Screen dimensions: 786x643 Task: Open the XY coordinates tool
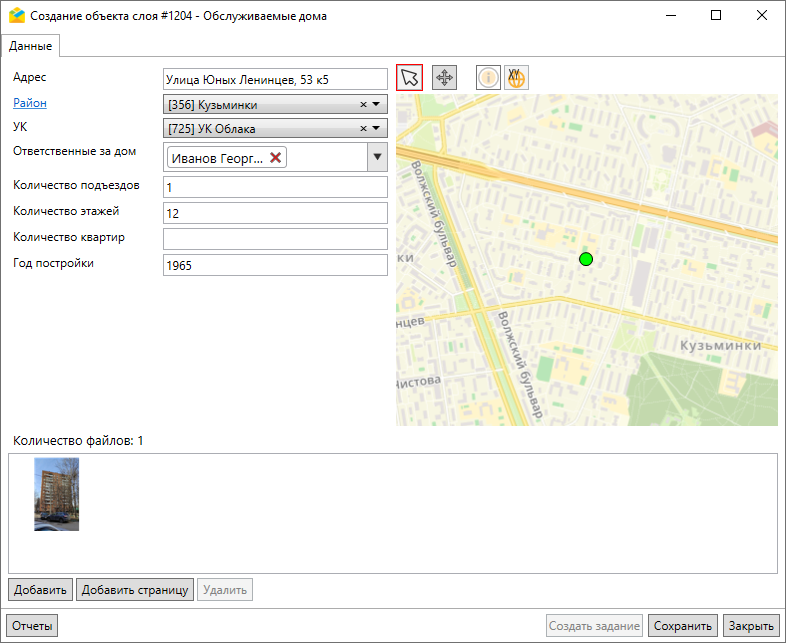515,78
